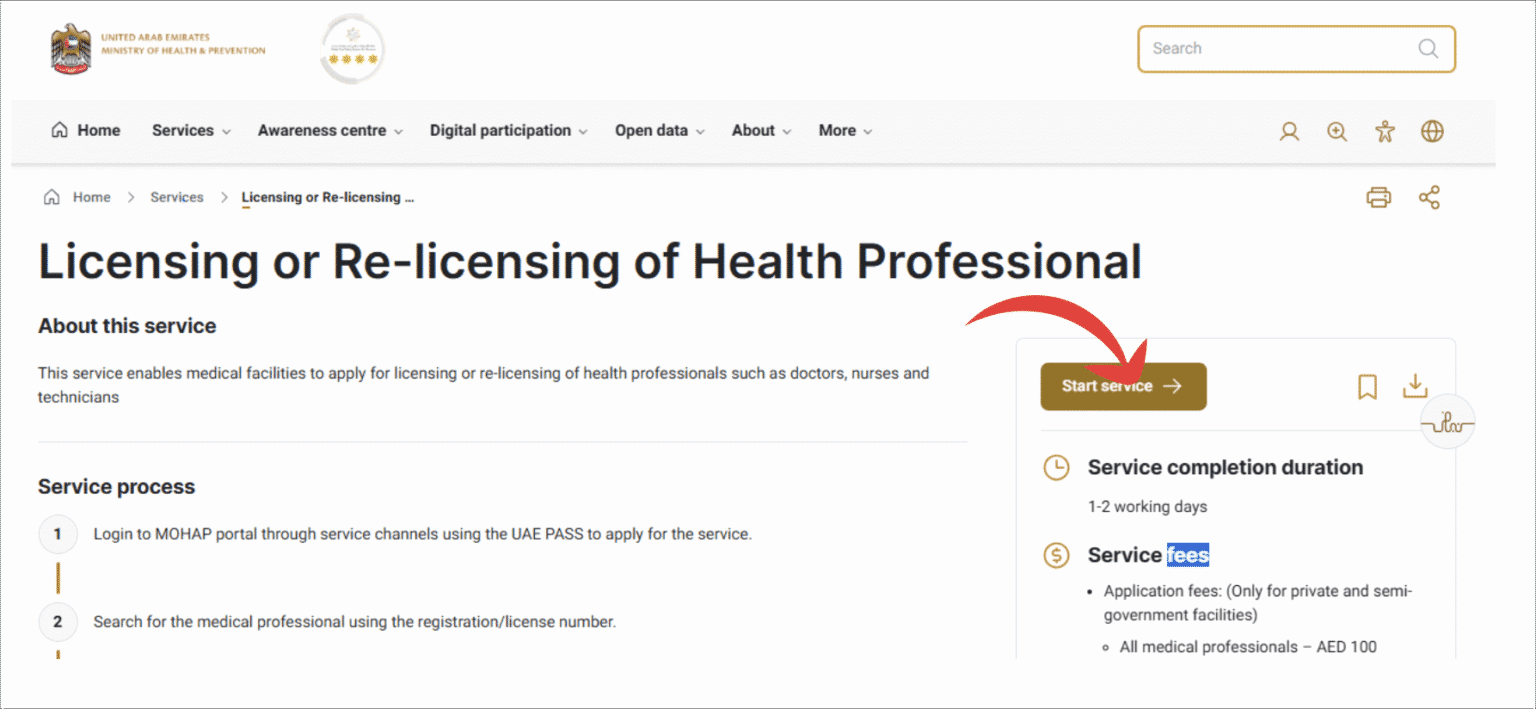1536x709 pixels.
Task: Click the search icon inside the search bar
Action: coord(1429,48)
